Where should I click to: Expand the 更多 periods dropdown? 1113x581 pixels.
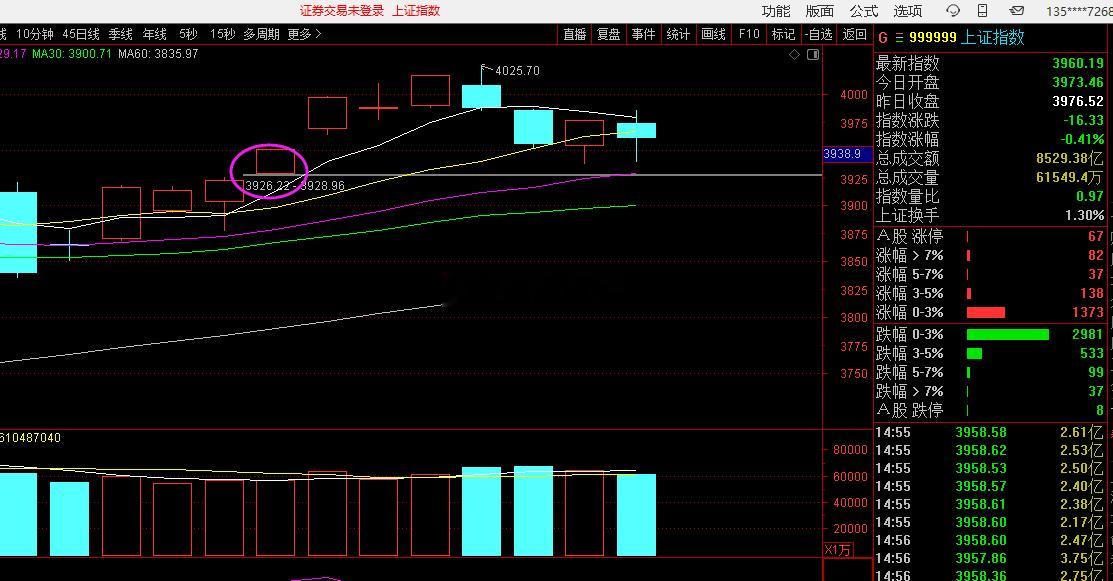click(305, 33)
